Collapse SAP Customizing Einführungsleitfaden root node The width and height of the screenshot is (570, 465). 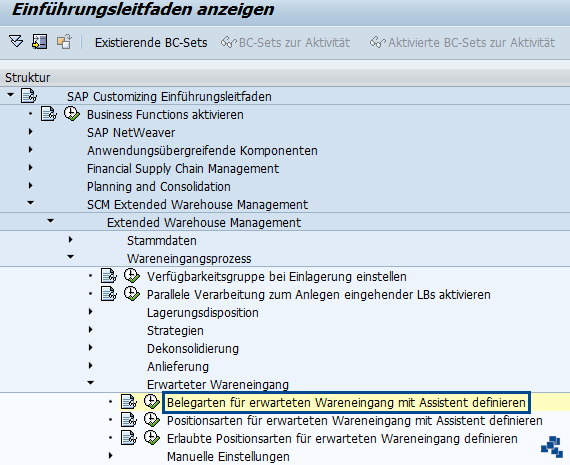click(11, 95)
